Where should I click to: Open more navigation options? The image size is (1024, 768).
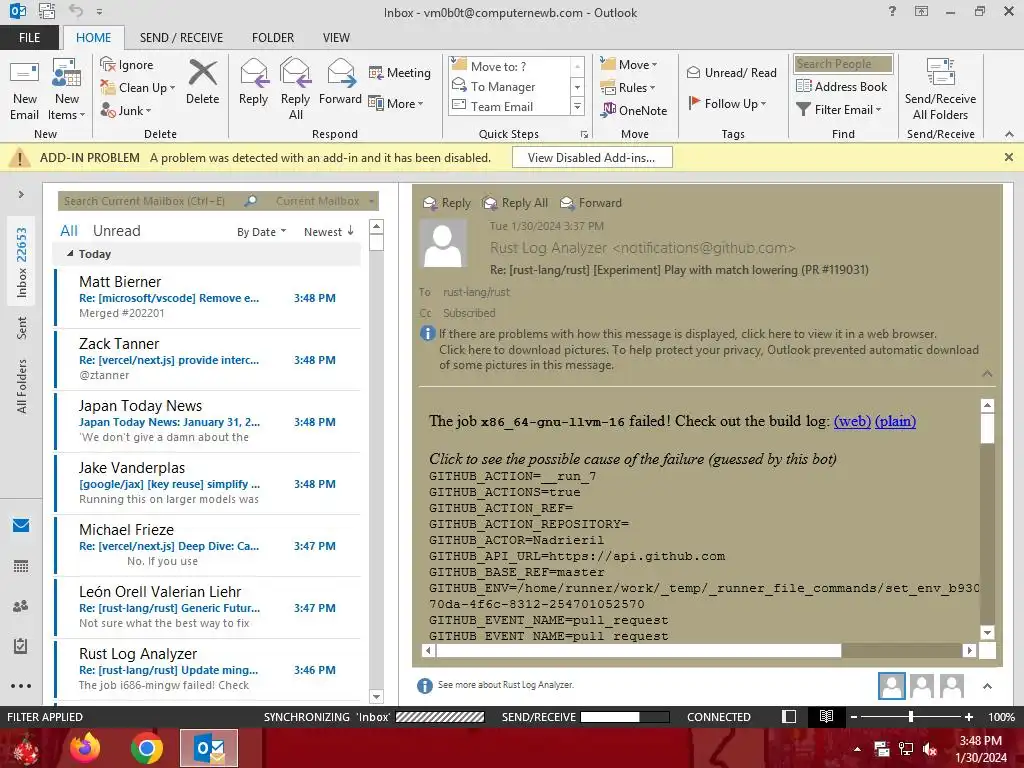pyautogui.click(x=21, y=686)
